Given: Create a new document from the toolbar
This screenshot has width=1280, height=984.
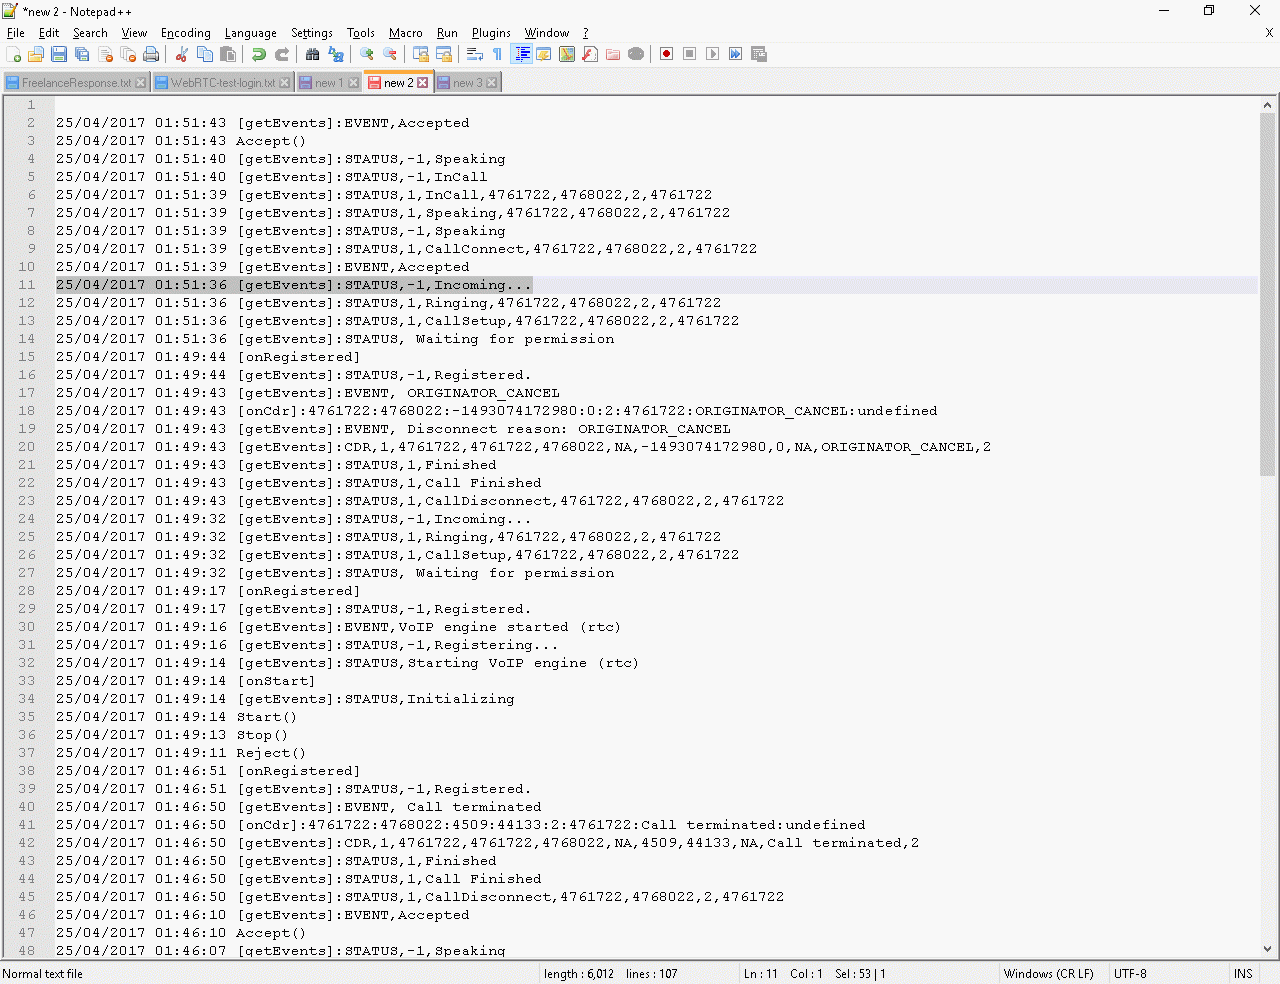Looking at the screenshot, I should [13, 54].
